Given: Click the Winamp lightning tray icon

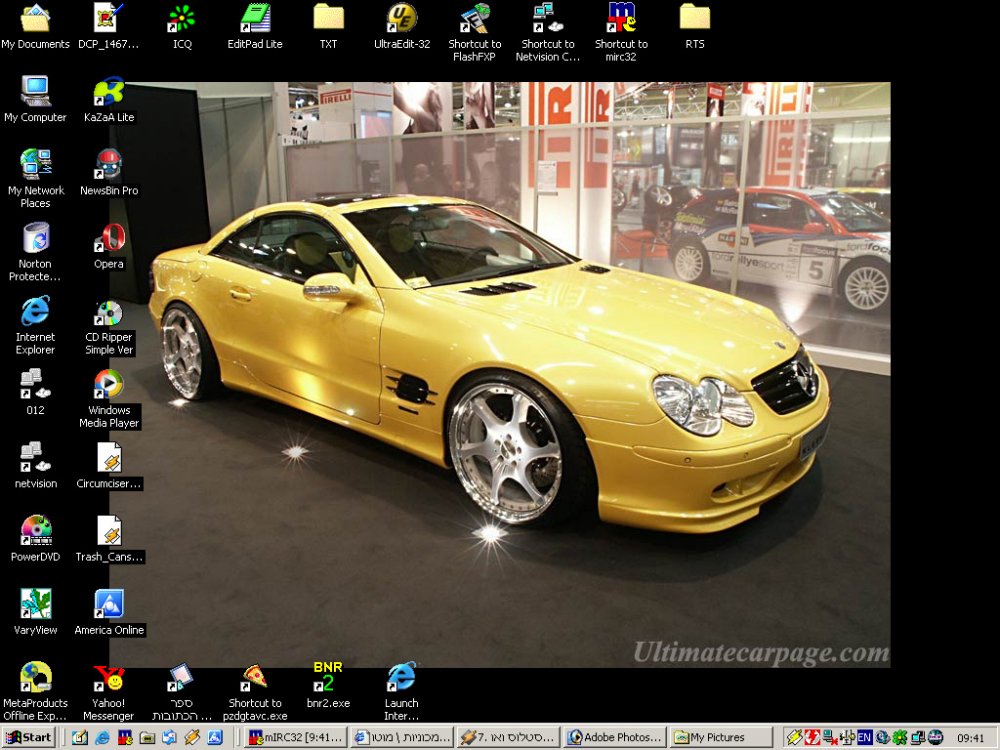Looking at the screenshot, I should coord(794,738).
